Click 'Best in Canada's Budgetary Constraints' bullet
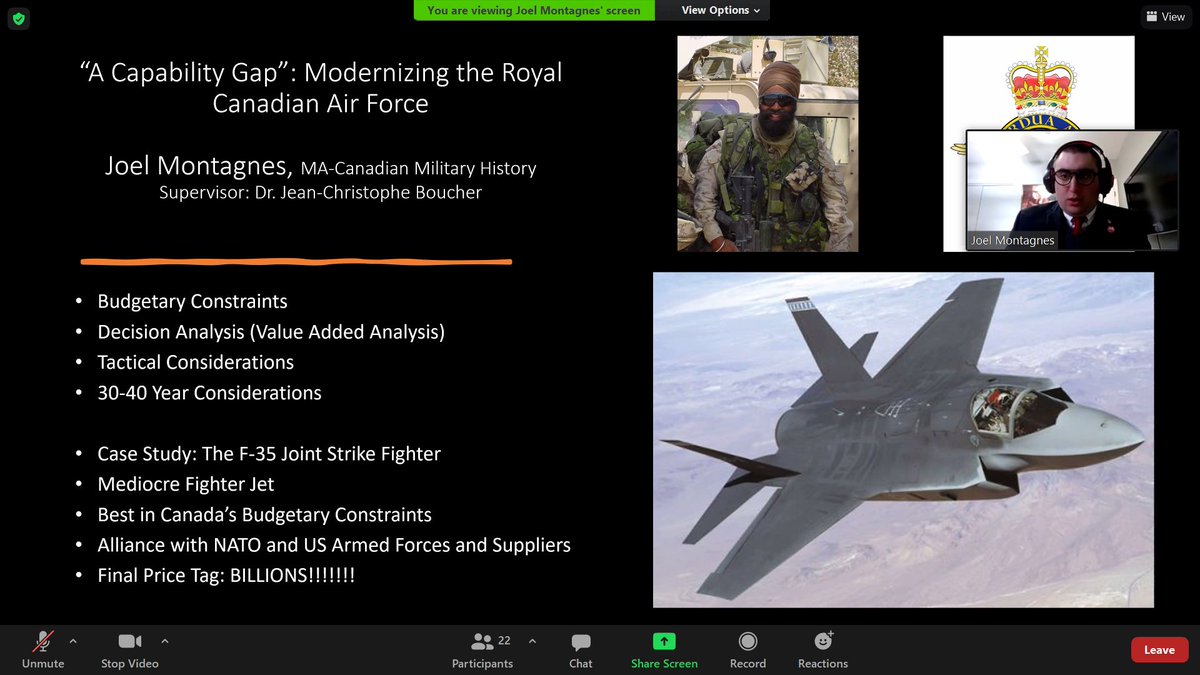This screenshot has width=1200, height=675. pyautogui.click(x=264, y=515)
